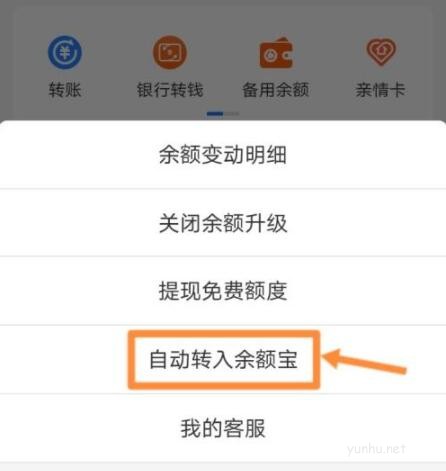The width and height of the screenshot is (446, 471).
Task: Click the 备用余额 text label
Action: [276, 90]
